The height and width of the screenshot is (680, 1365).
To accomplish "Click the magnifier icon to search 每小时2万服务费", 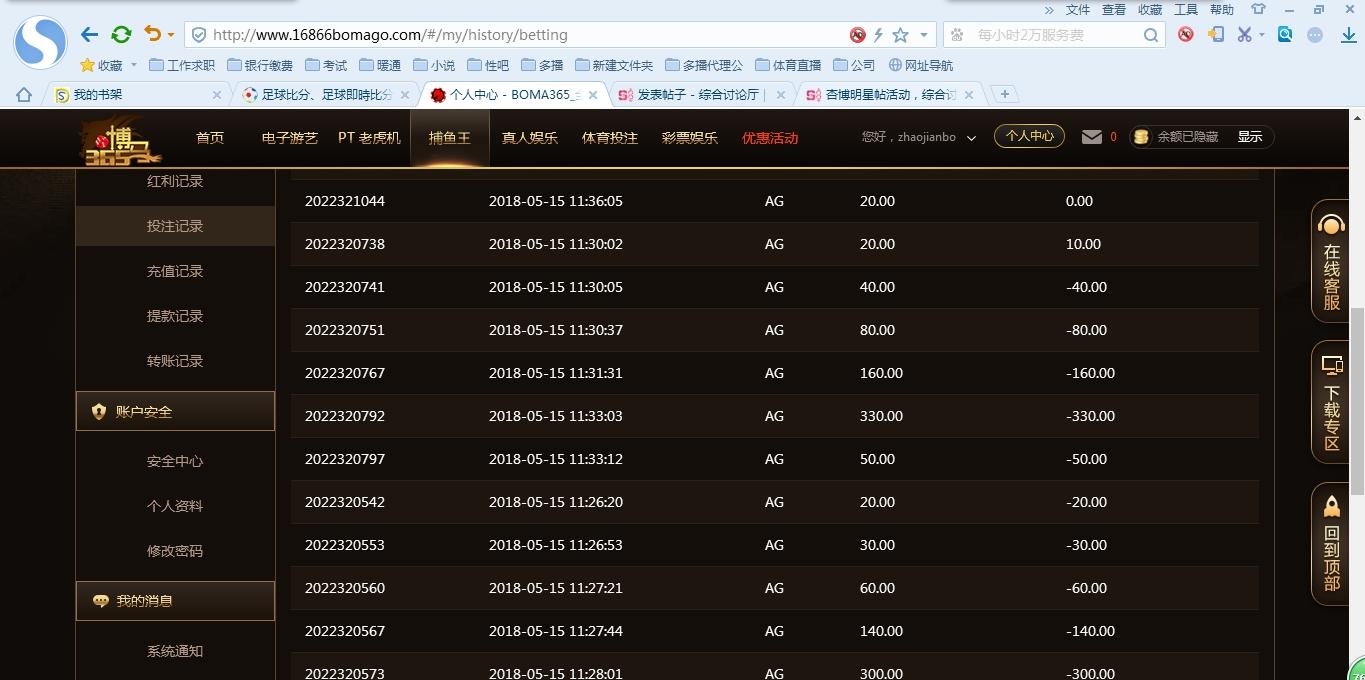I will [x=1150, y=34].
